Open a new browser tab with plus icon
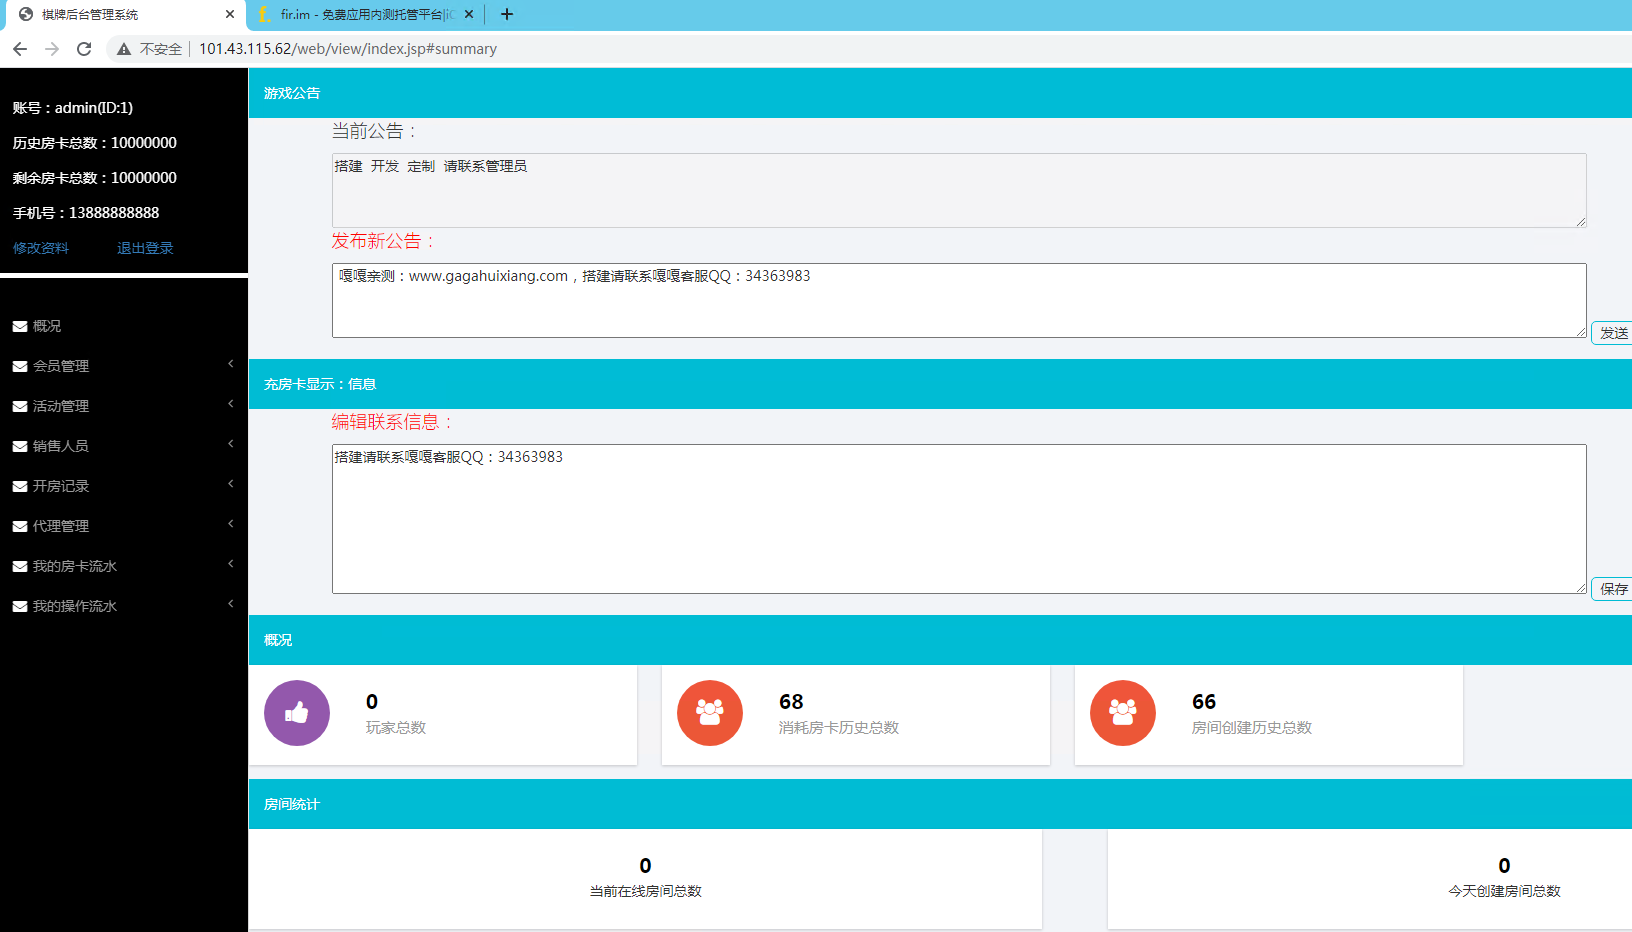 pyautogui.click(x=507, y=14)
